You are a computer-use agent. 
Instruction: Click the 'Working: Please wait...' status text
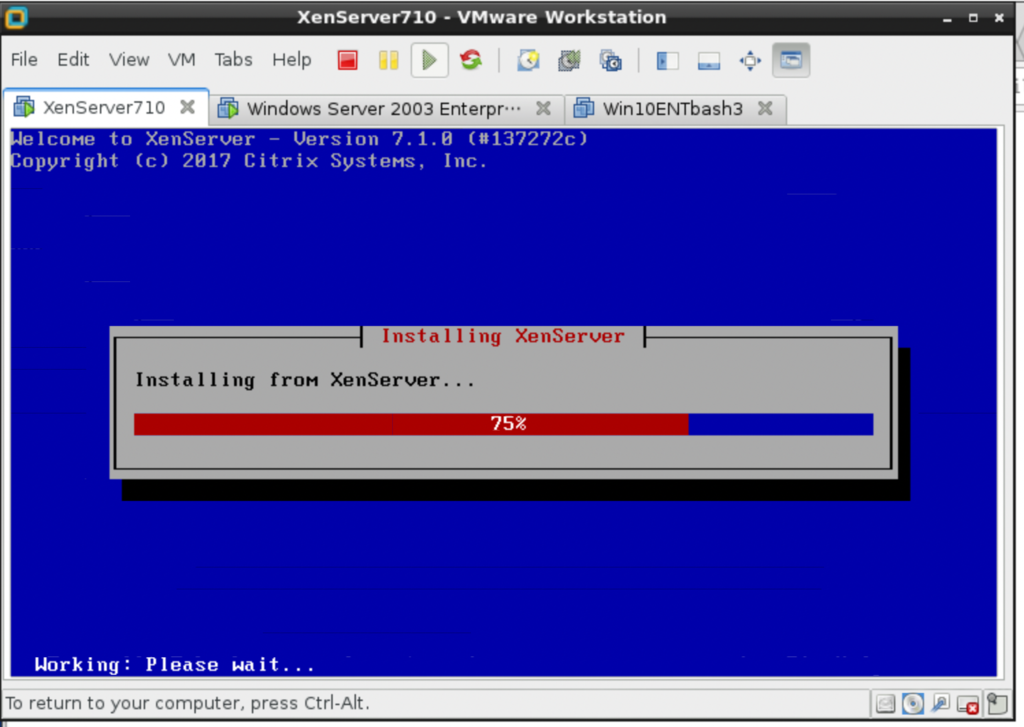click(174, 665)
